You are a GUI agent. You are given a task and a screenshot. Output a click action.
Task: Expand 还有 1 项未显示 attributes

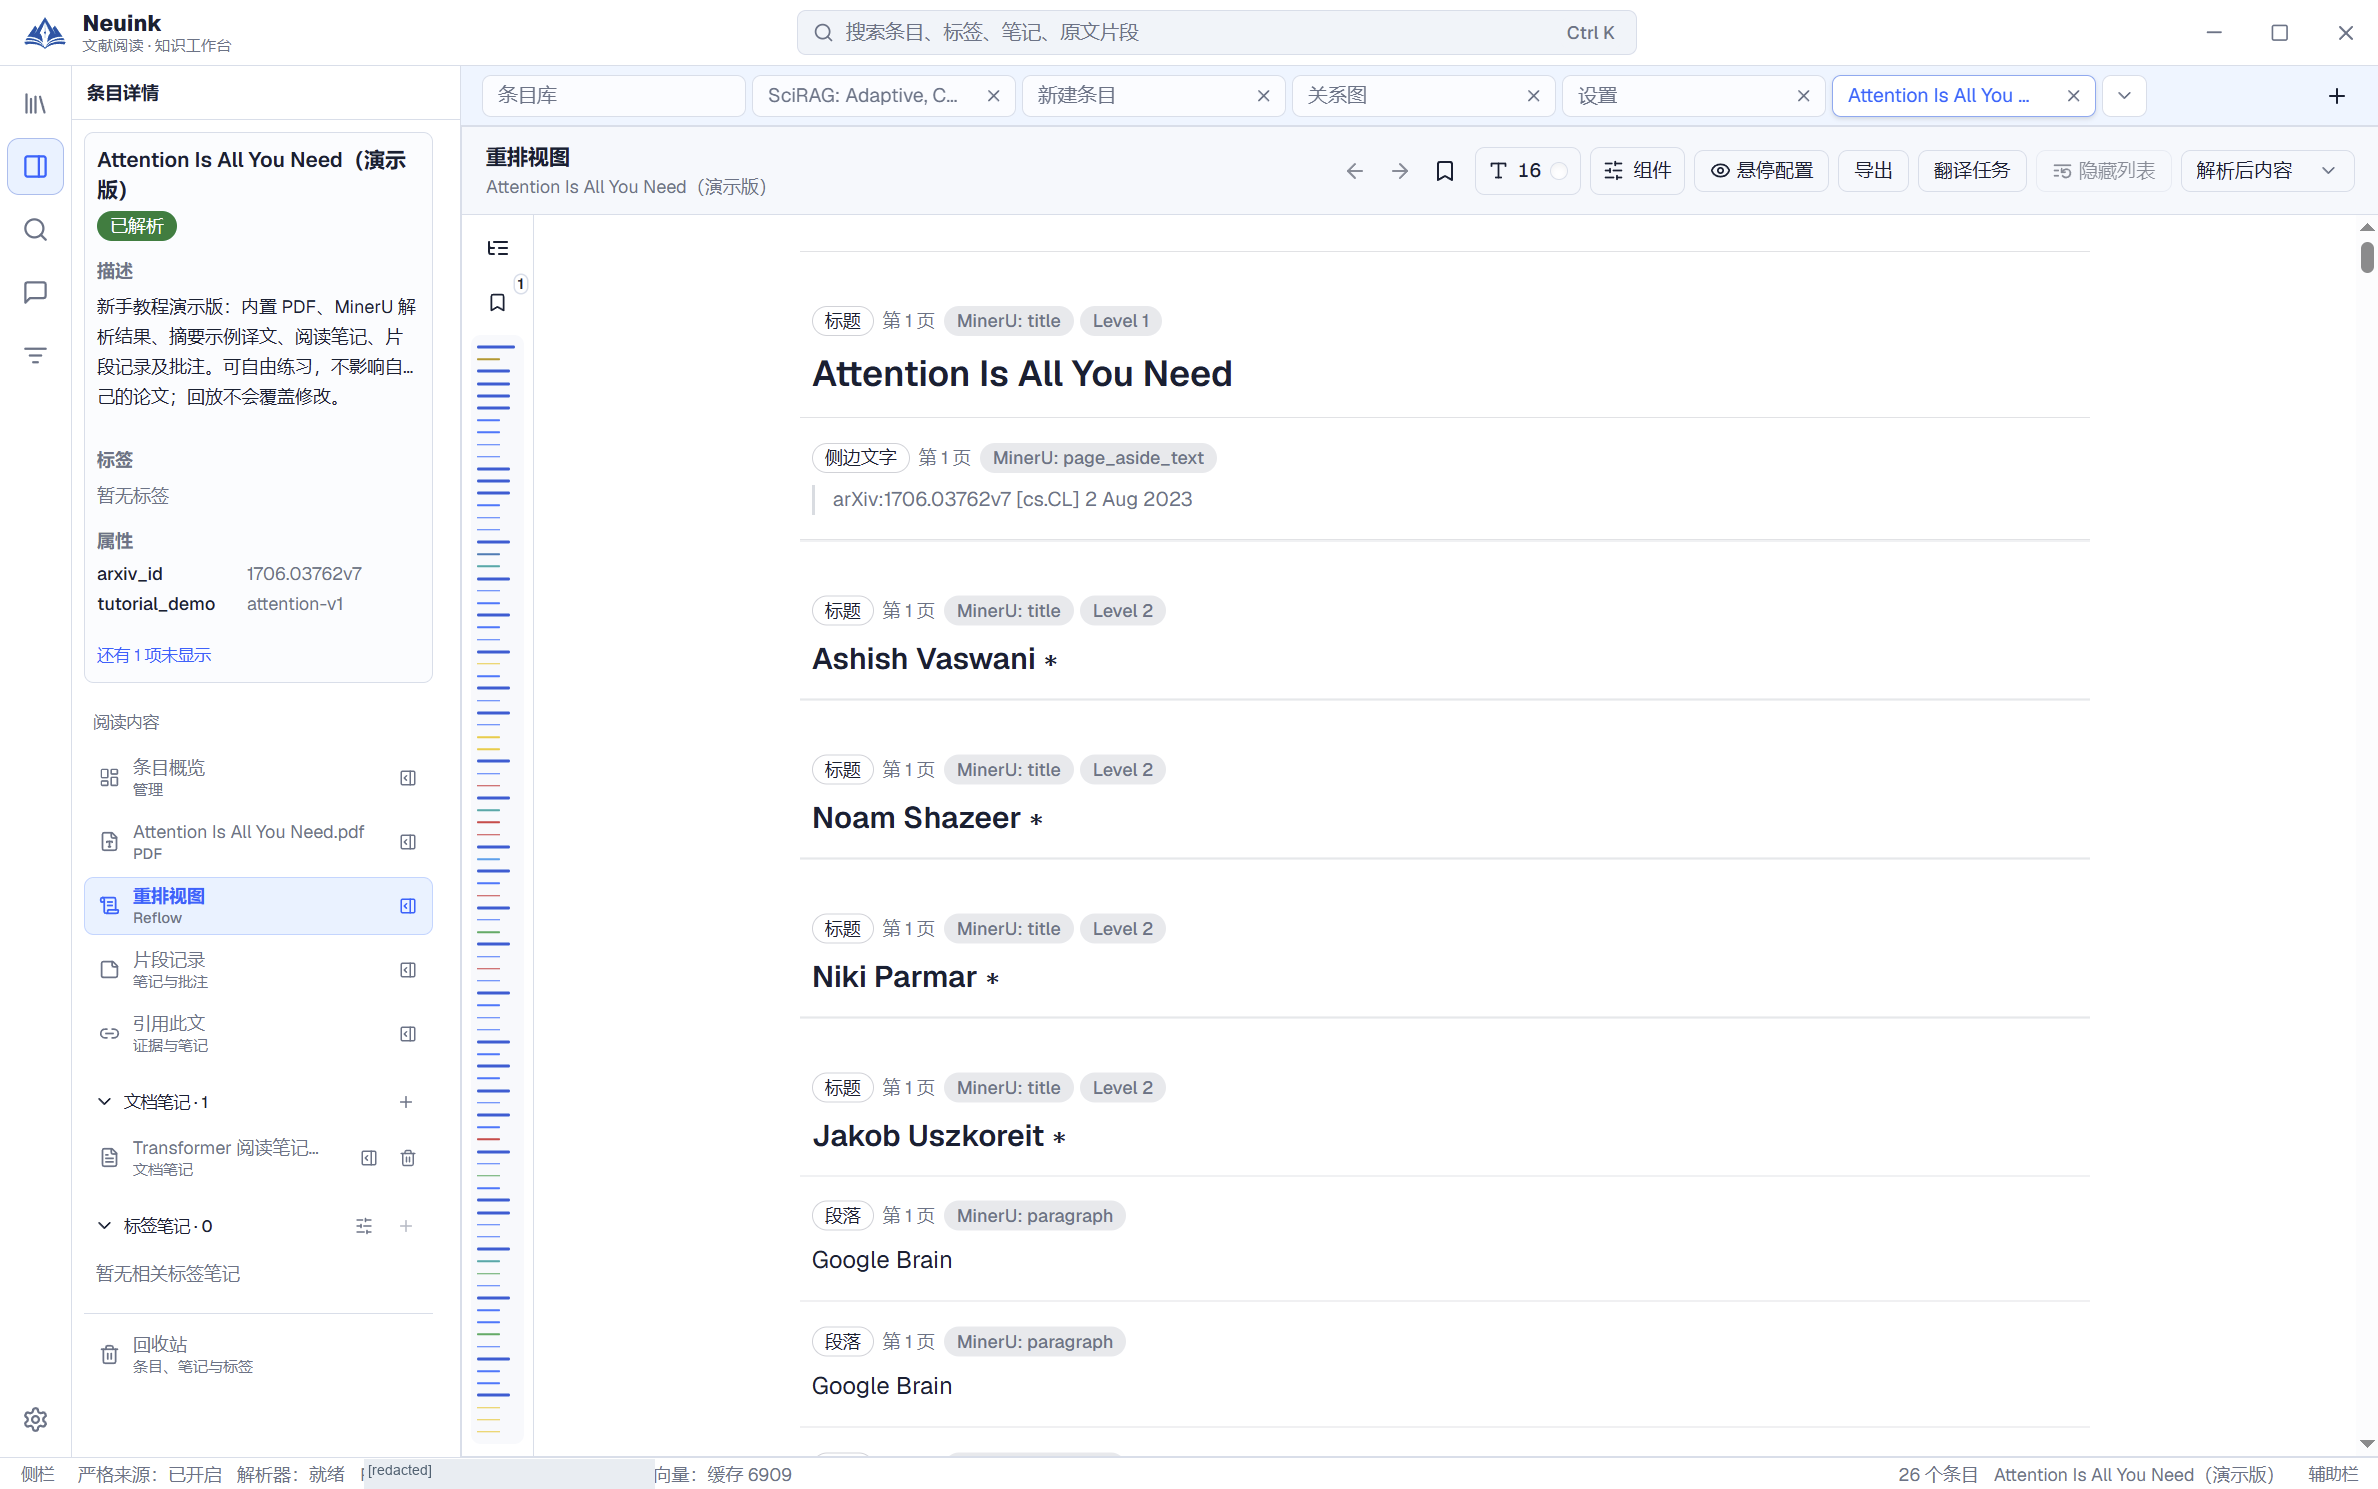pos(154,655)
